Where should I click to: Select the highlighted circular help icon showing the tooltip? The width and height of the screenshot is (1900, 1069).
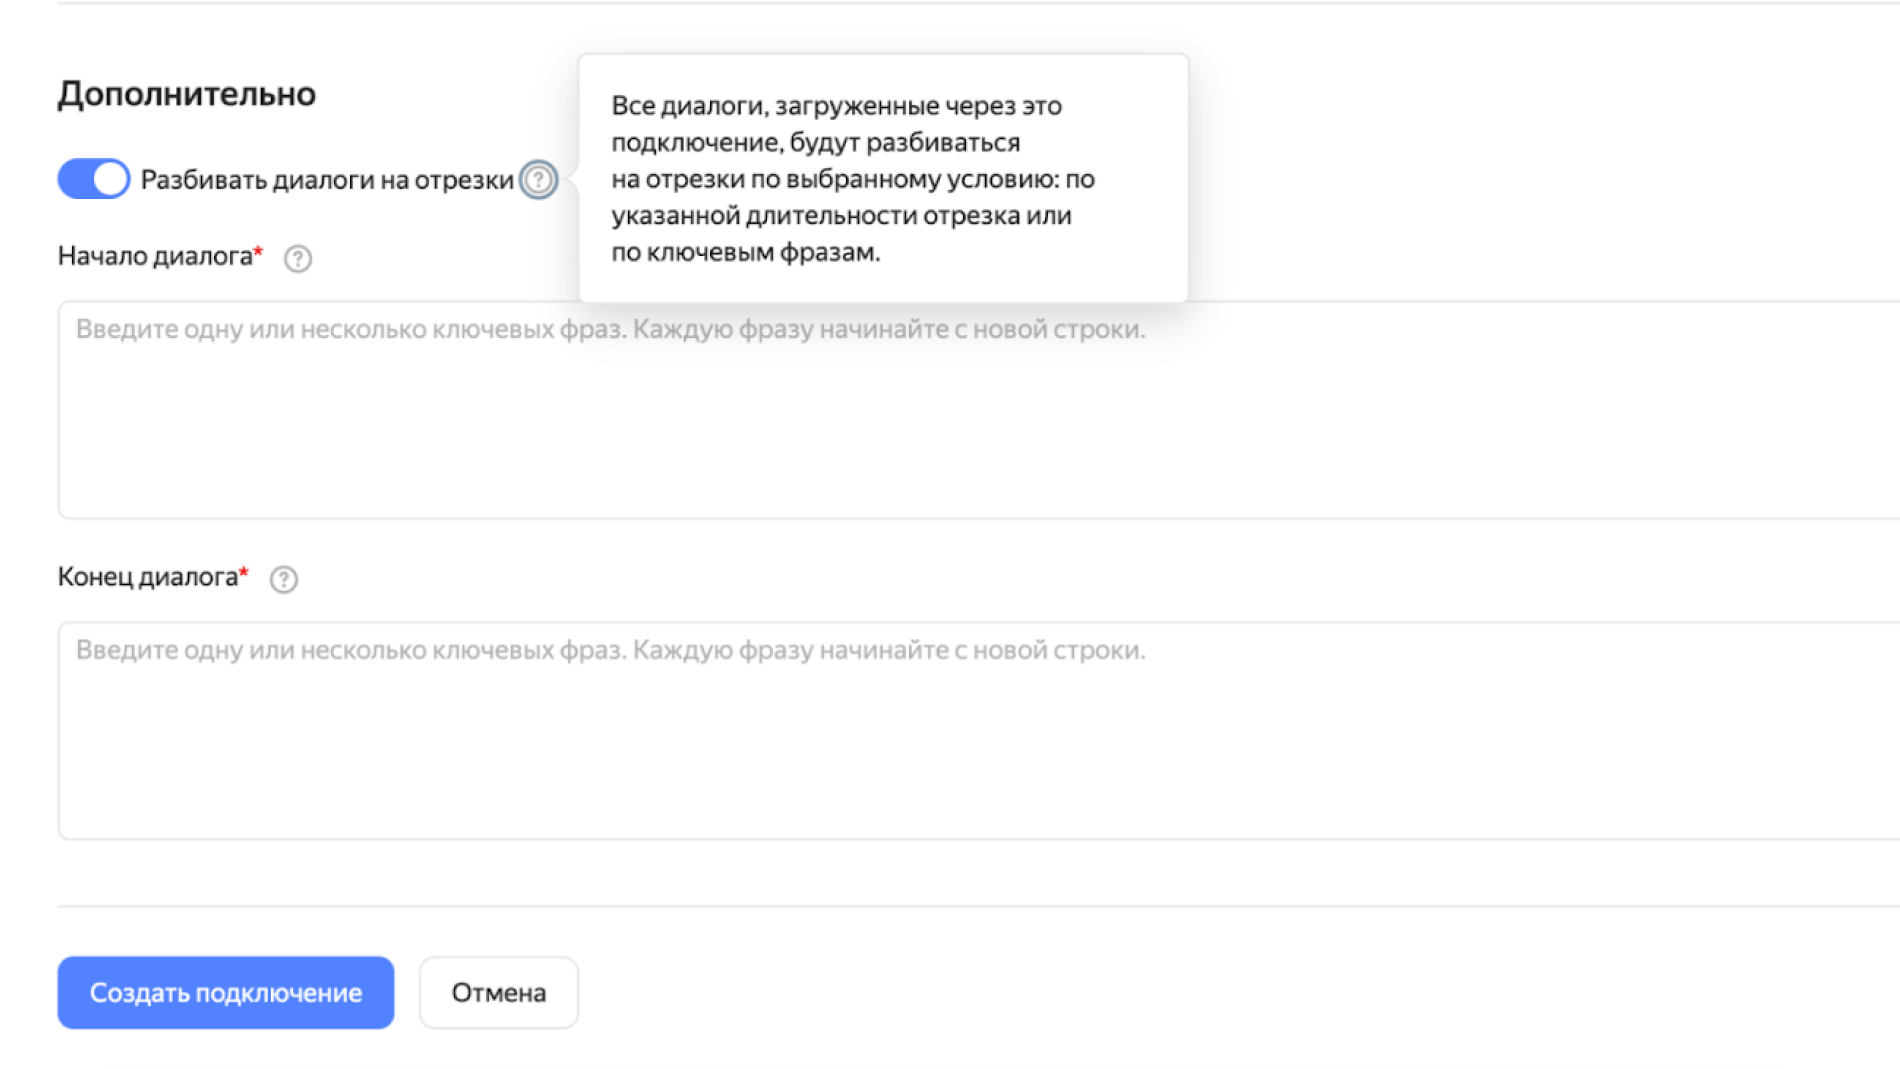[x=540, y=178]
